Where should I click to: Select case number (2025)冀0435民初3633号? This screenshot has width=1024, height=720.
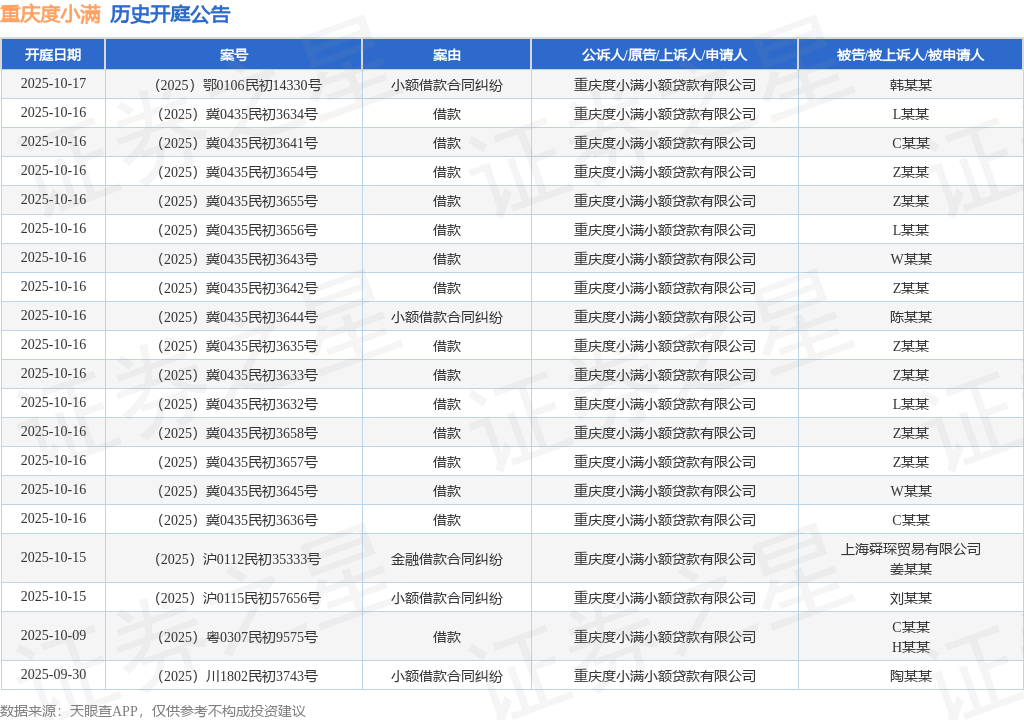click(x=234, y=375)
